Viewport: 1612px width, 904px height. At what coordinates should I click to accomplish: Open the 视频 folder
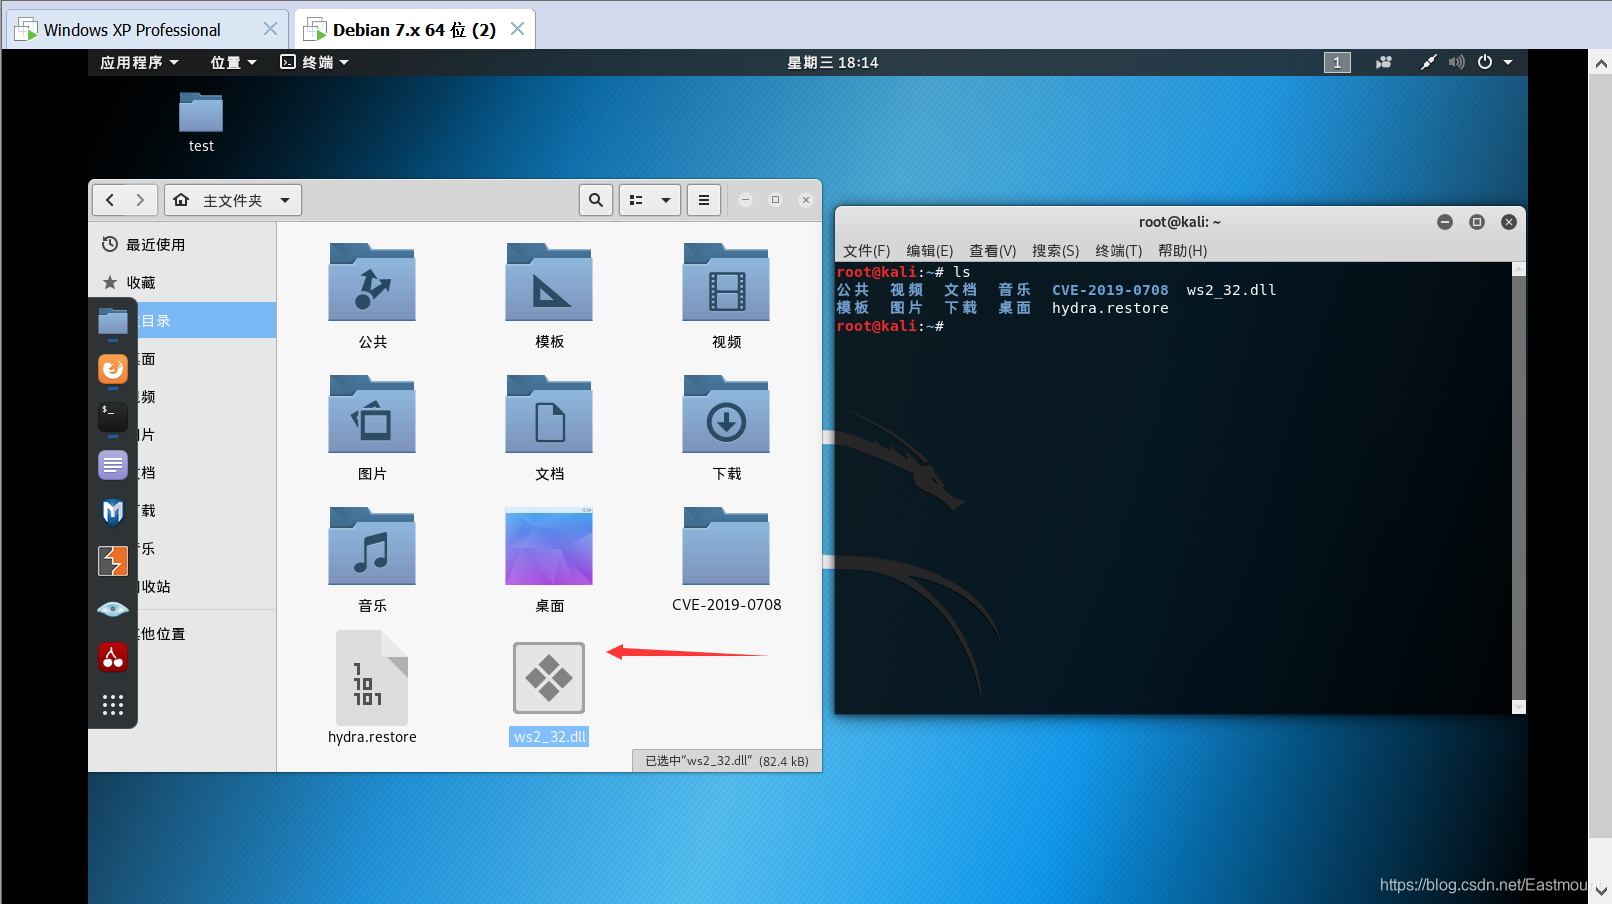tap(726, 282)
